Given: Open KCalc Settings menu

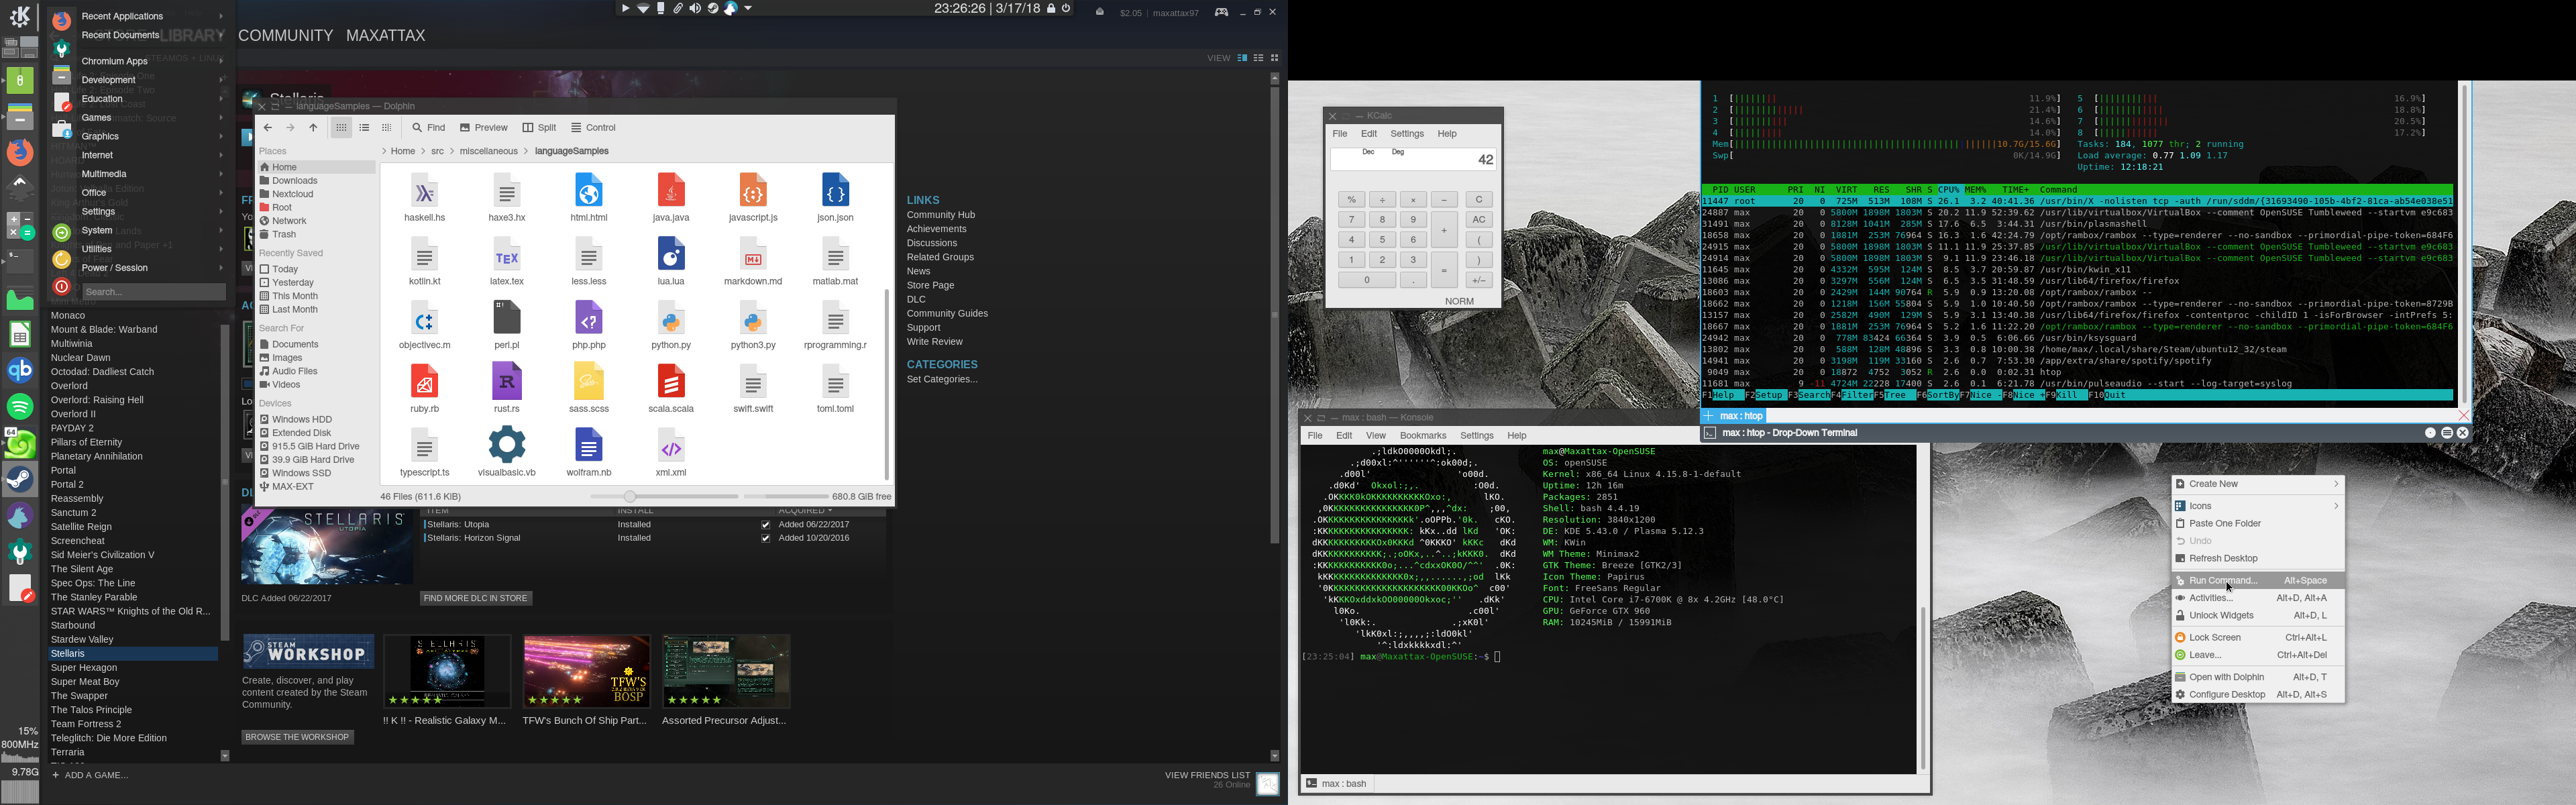Looking at the screenshot, I should click(x=1406, y=134).
